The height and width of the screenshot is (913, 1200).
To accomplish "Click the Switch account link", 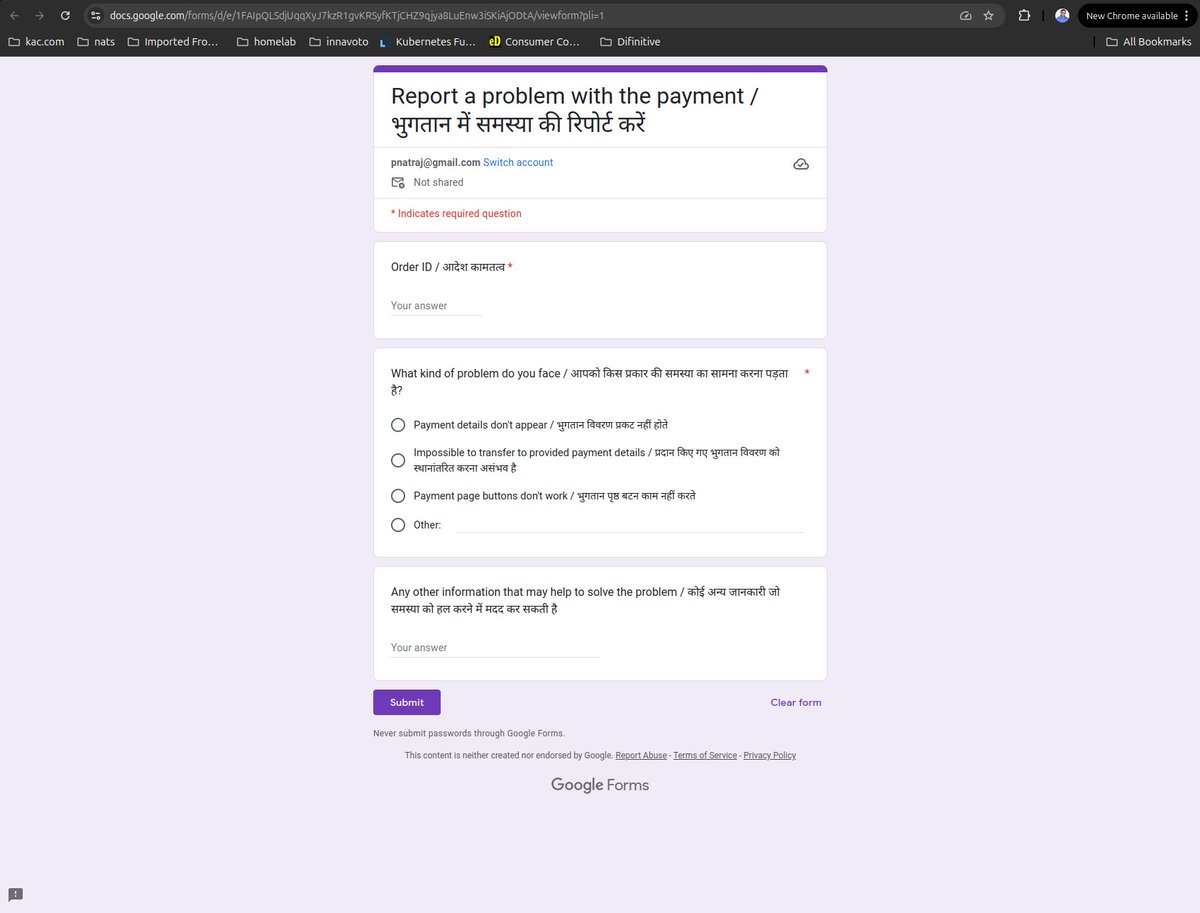I will pyautogui.click(x=518, y=162).
